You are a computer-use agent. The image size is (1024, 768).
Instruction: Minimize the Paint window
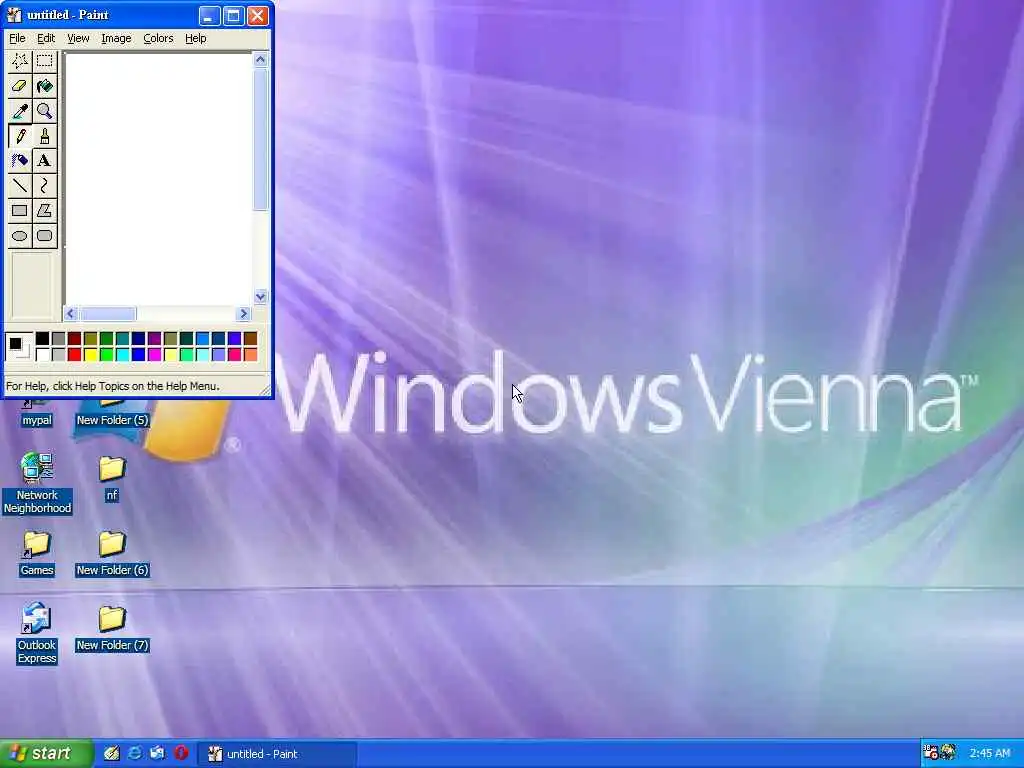pos(209,16)
